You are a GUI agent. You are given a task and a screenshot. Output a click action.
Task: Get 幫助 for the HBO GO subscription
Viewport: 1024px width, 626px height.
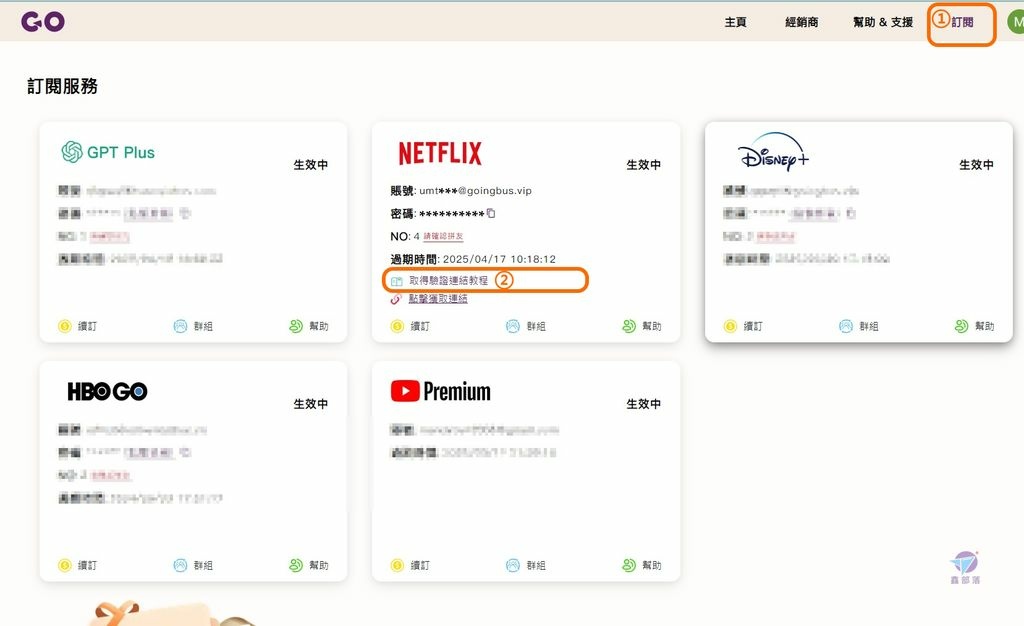point(309,565)
